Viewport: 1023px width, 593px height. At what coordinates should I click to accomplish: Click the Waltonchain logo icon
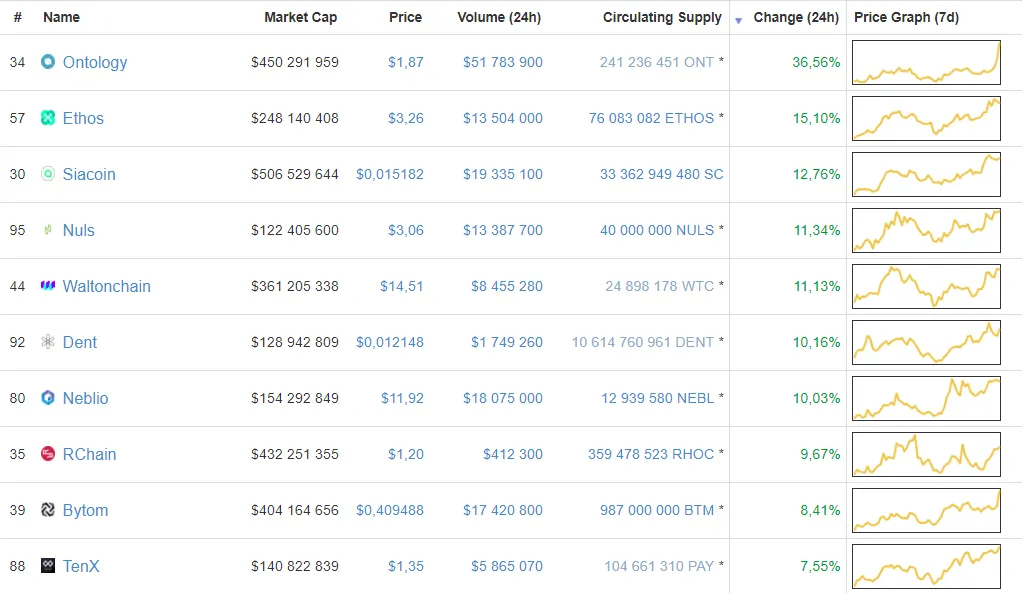click(48, 286)
